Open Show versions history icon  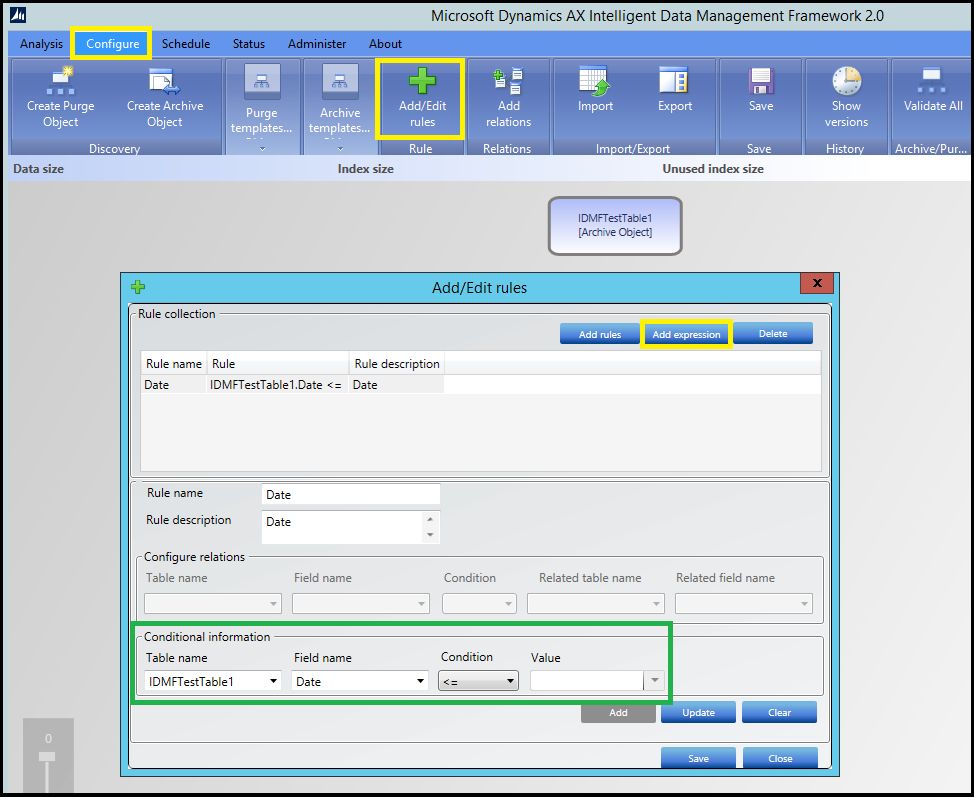(846, 81)
